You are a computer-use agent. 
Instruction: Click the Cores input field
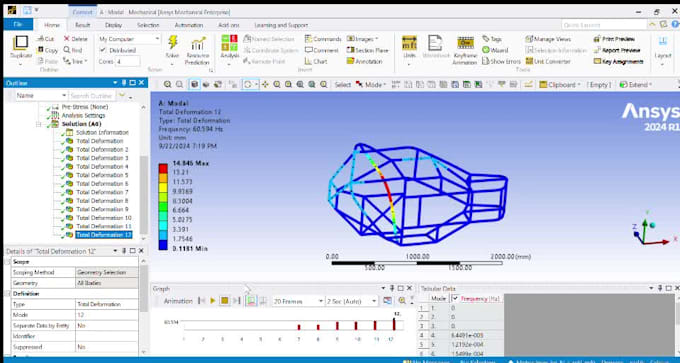click(128, 62)
